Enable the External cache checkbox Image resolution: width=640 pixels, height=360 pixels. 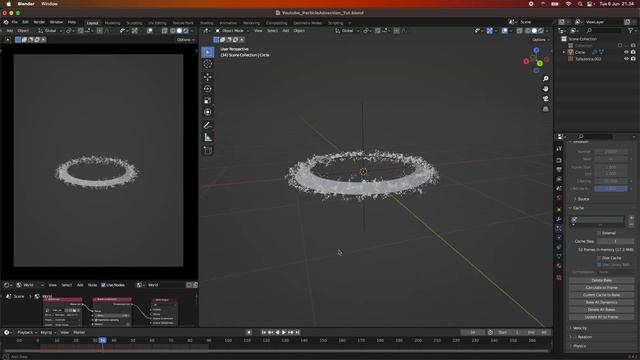point(599,233)
